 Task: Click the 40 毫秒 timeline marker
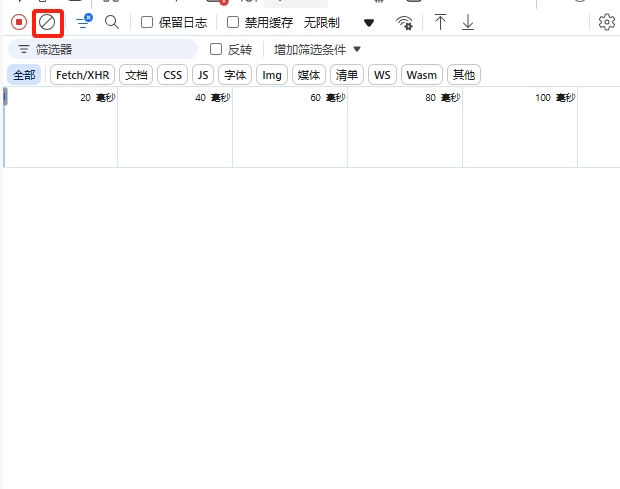[213, 98]
